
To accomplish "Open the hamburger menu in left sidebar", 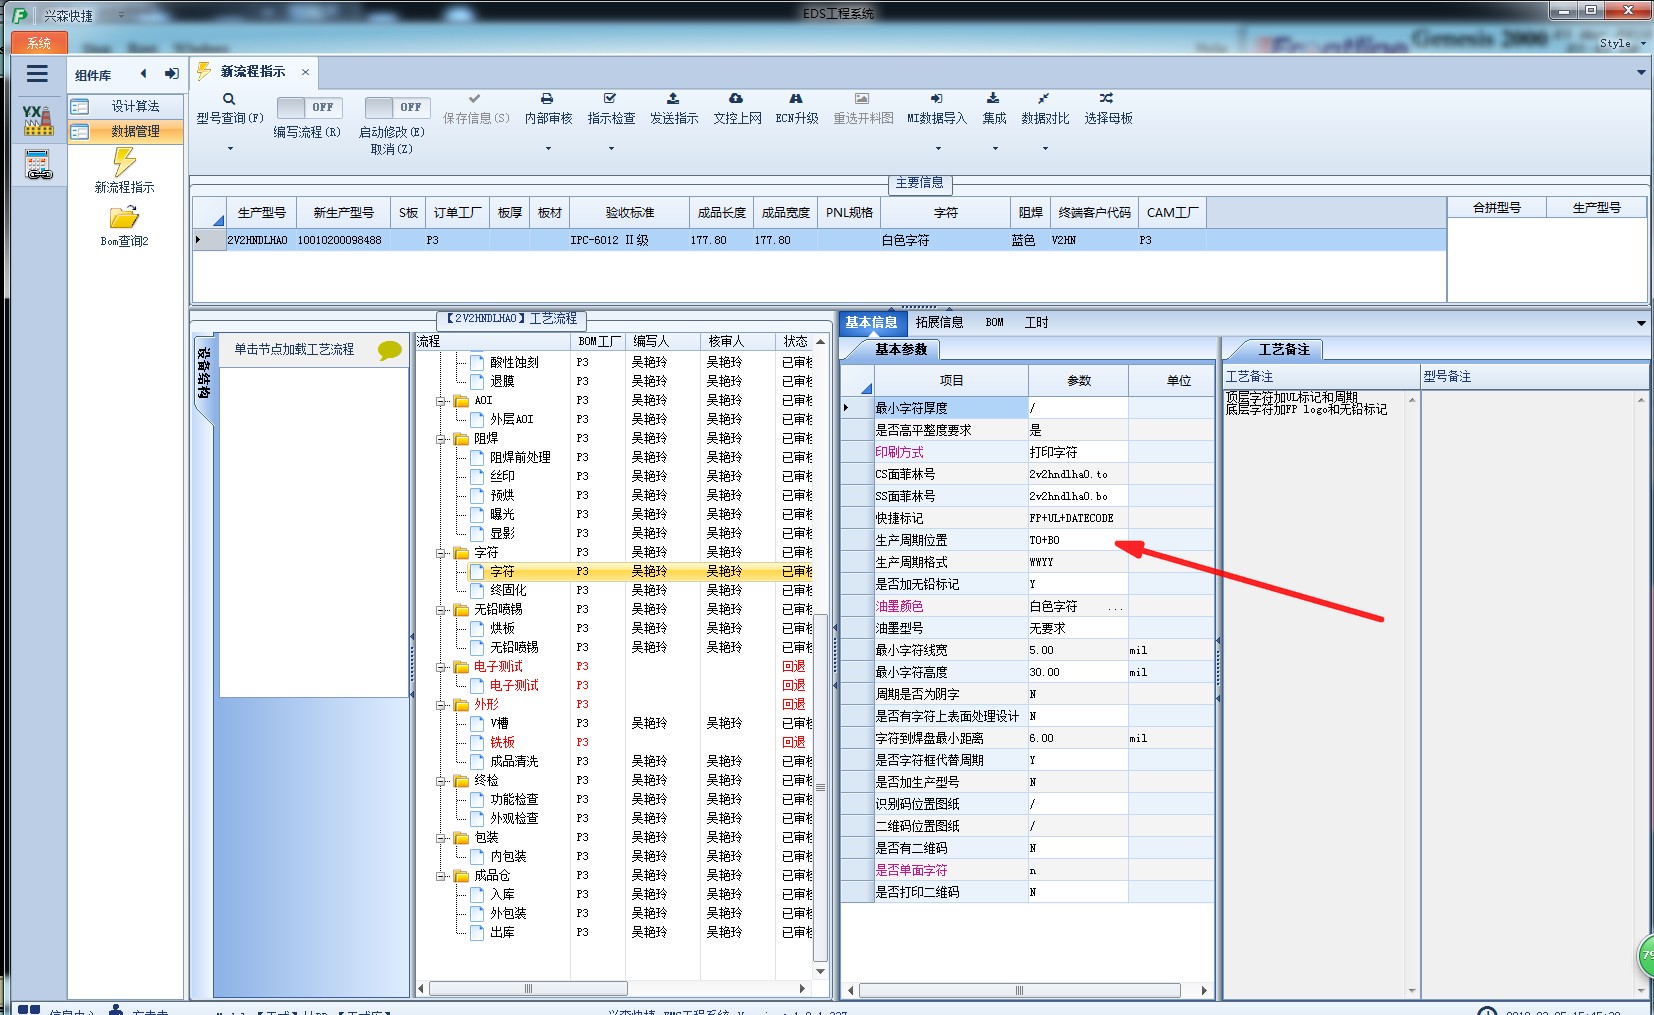I will [x=37, y=74].
